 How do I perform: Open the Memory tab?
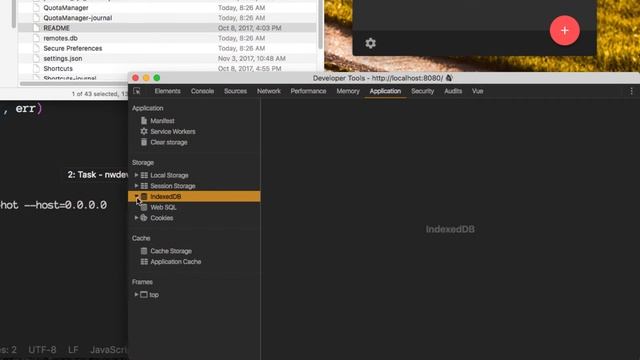(x=348, y=91)
